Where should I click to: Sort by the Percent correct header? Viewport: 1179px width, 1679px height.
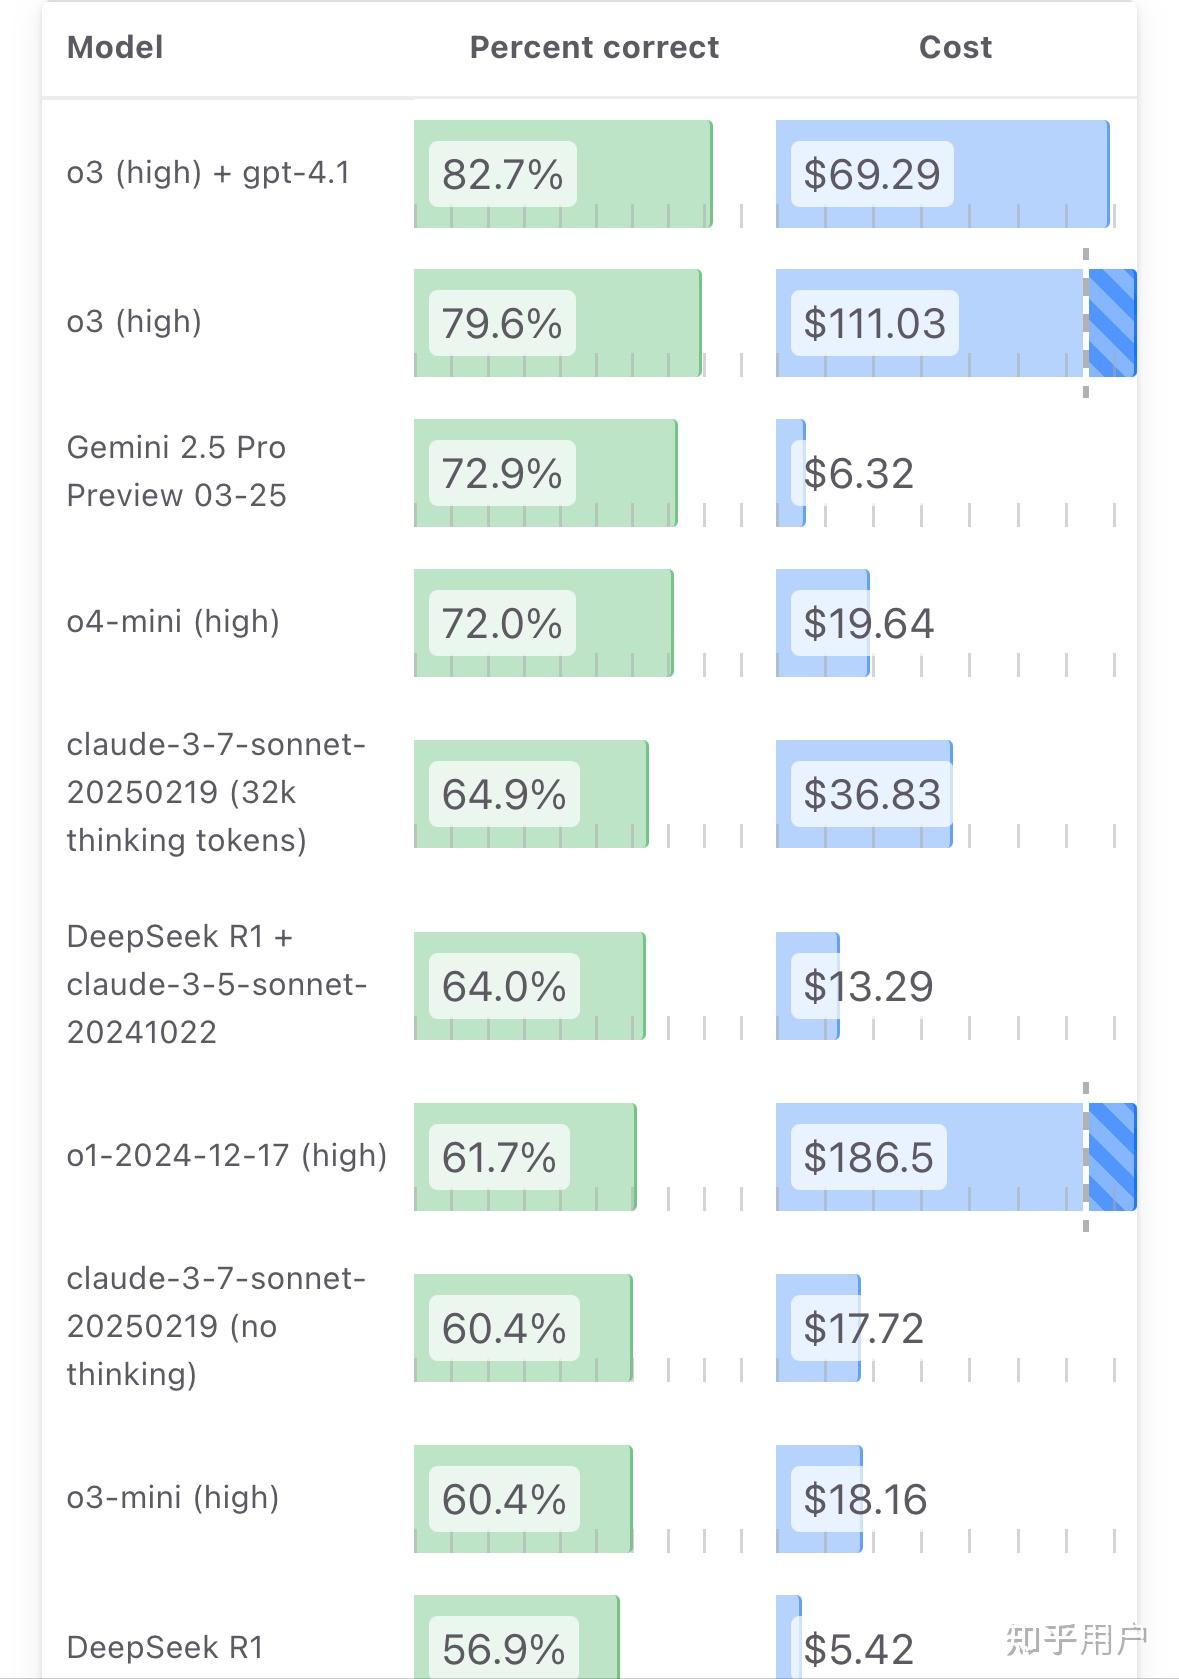[x=594, y=47]
